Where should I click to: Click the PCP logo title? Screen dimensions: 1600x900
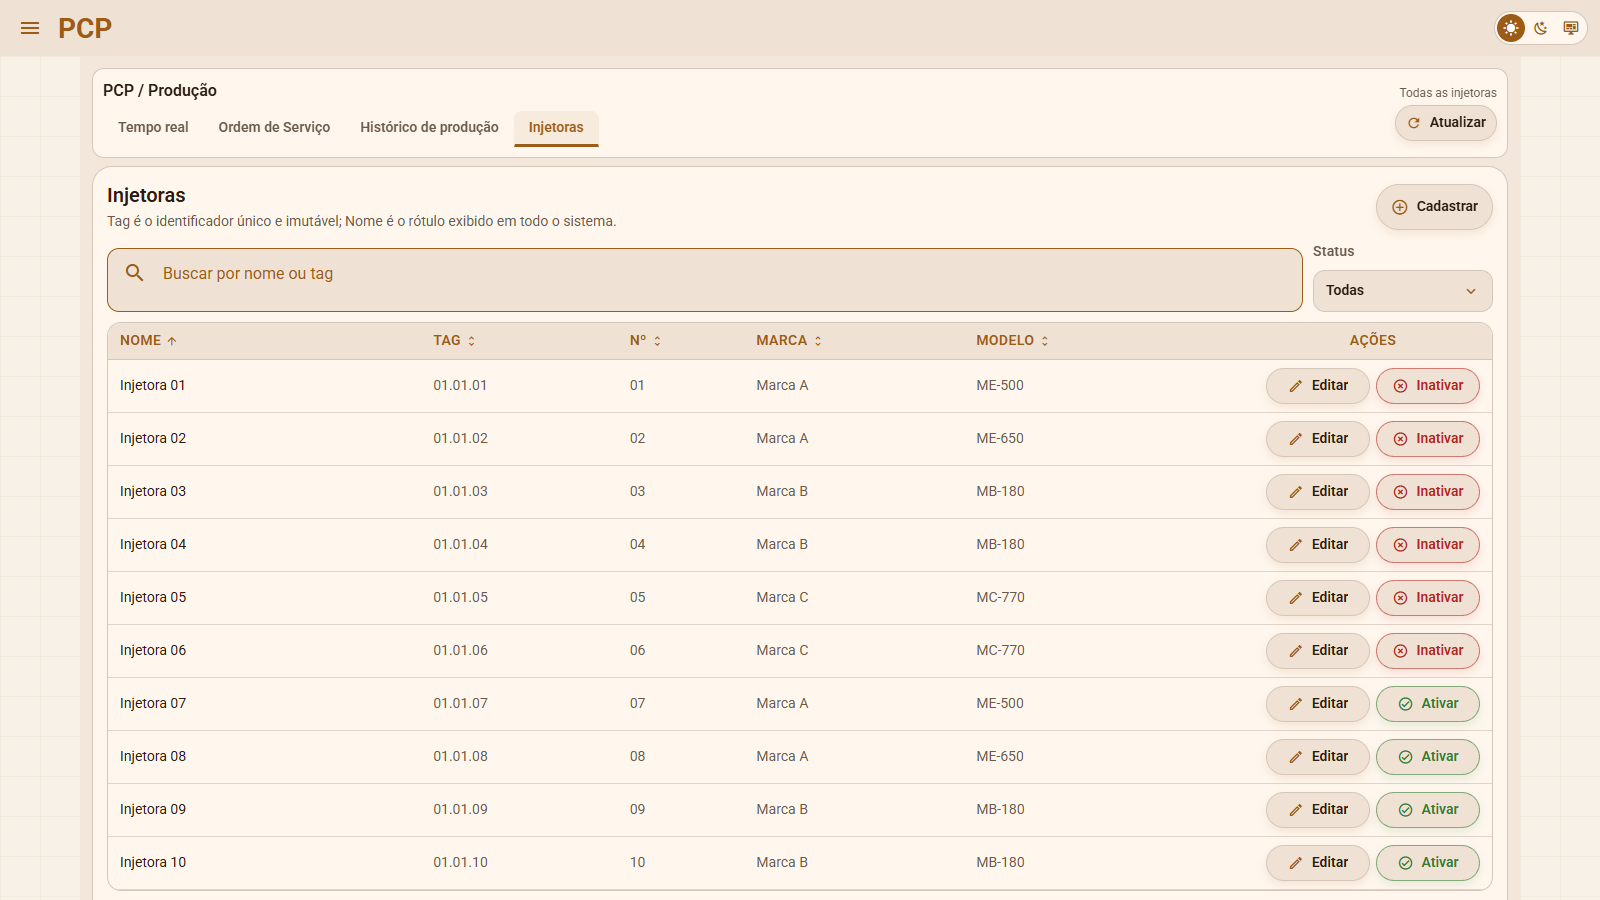pyautogui.click(x=85, y=28)
